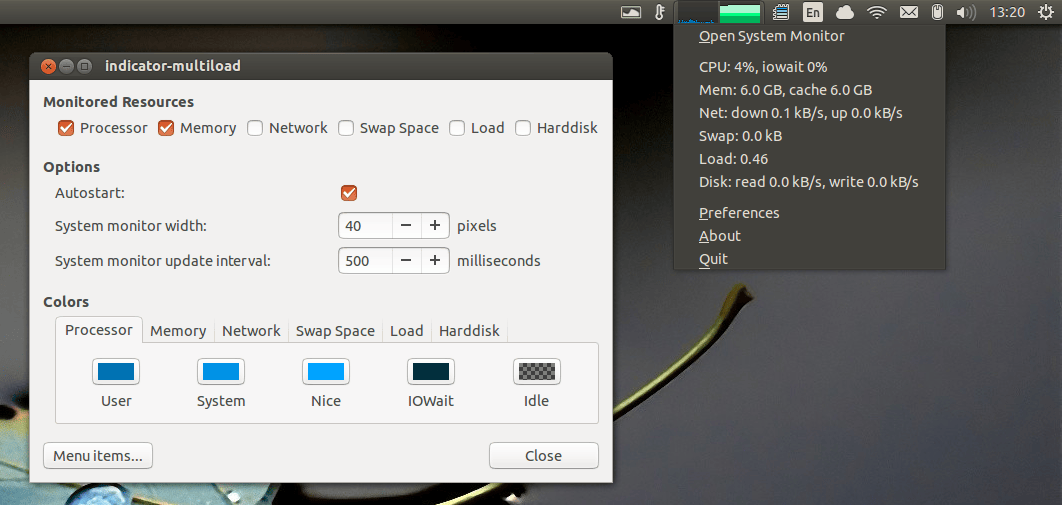Image resolution: width=1062 pixels, height=505 pixels.
Task: Open the temperature sensor indicator
Action: [659, 13]
